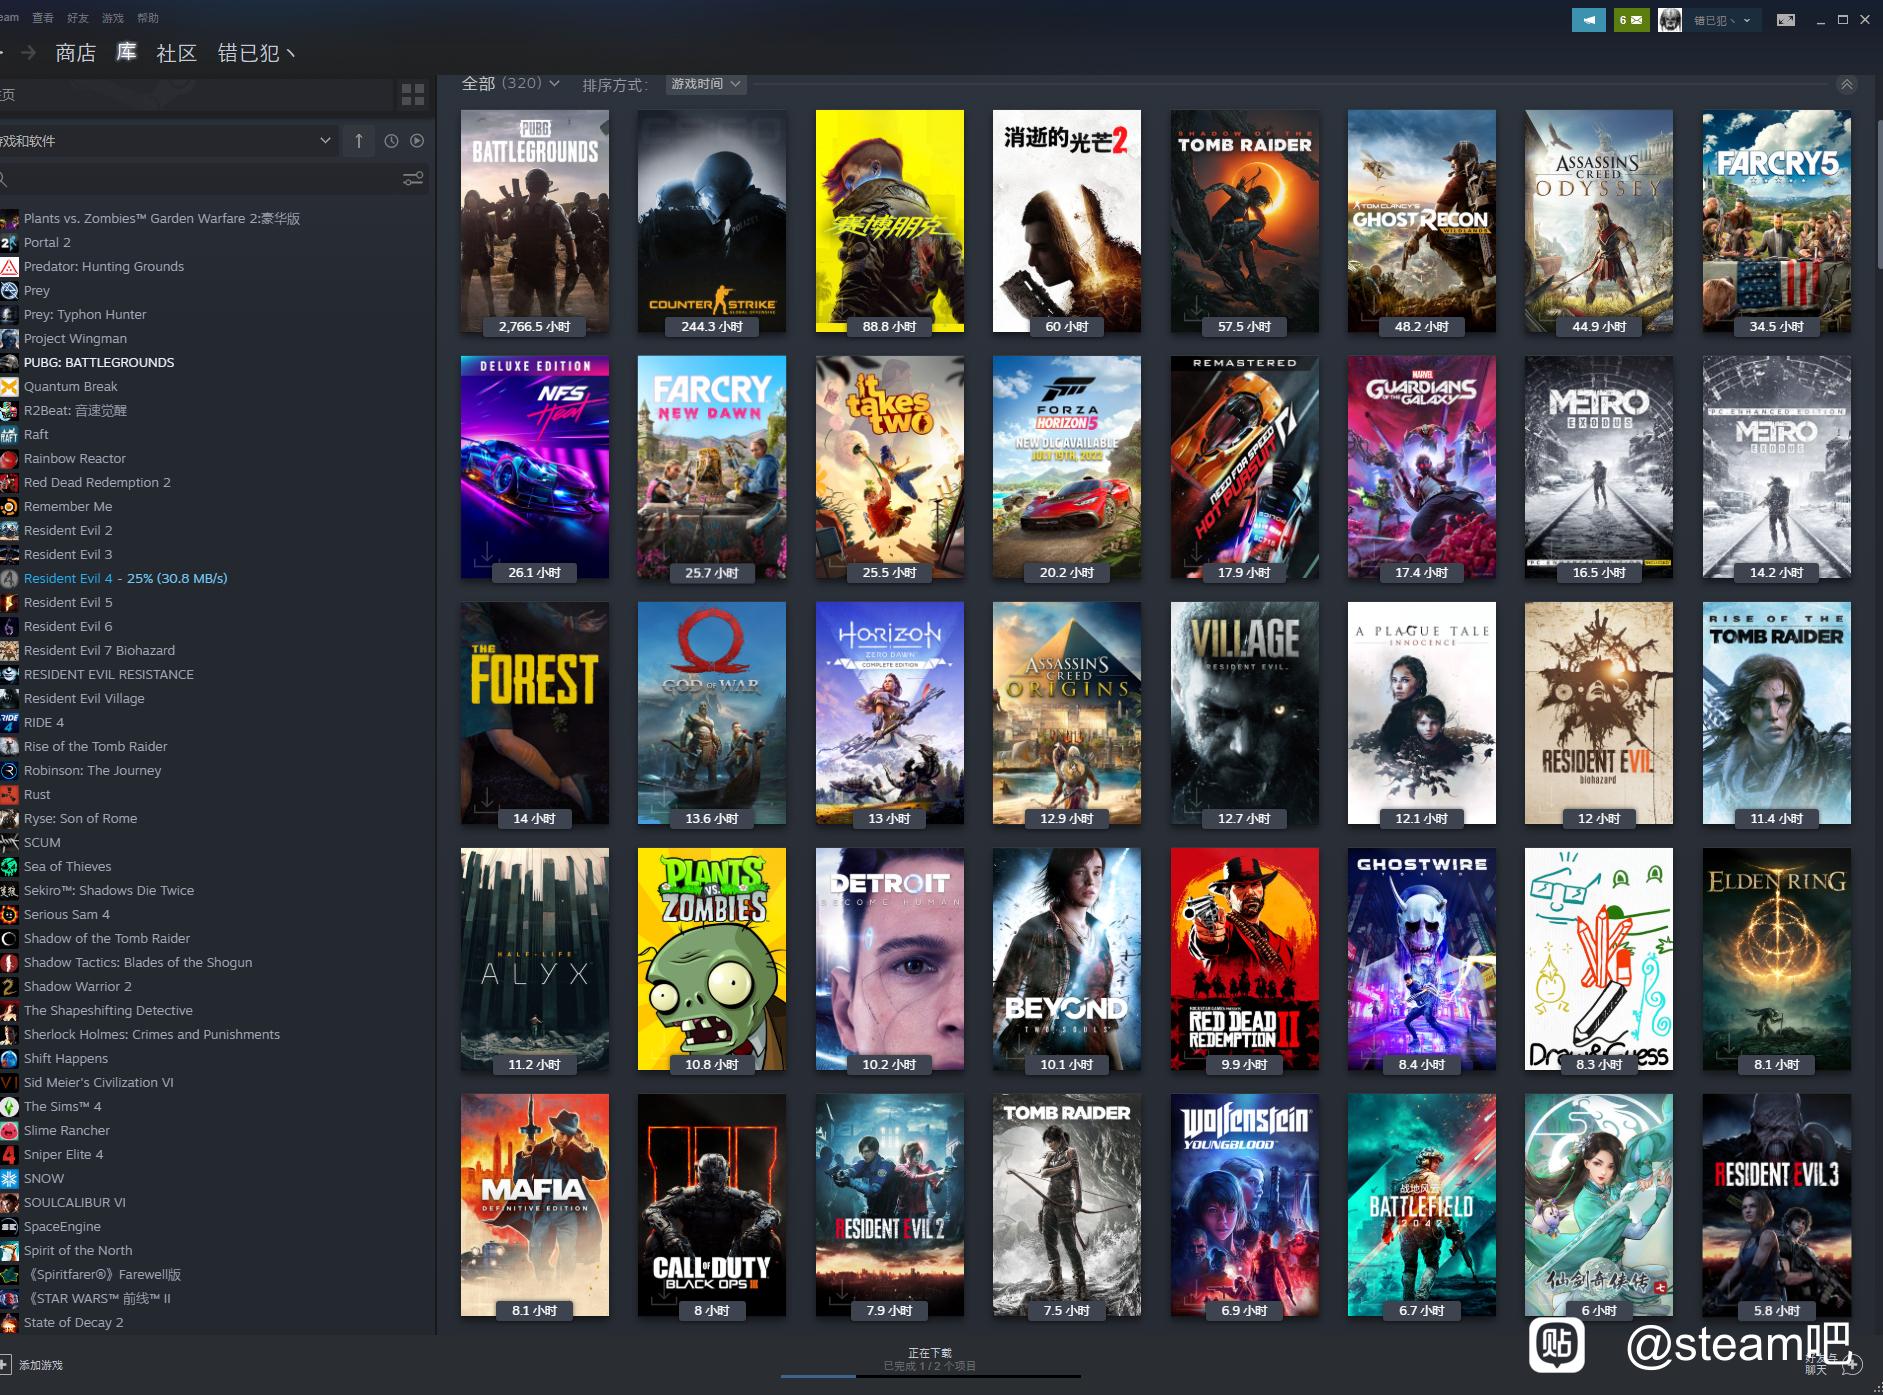This screenshot has height=1395, width=1883.
Task: Select the 库 library tab
Action: [127, 52]
